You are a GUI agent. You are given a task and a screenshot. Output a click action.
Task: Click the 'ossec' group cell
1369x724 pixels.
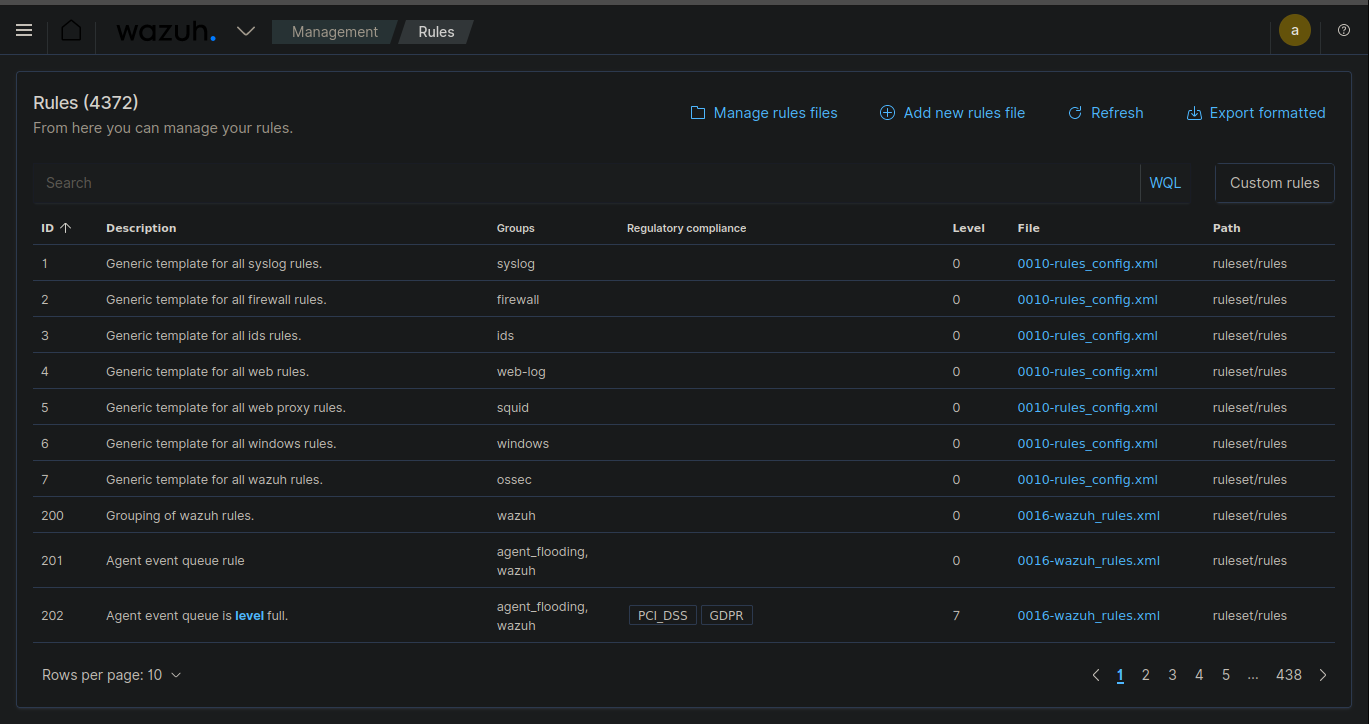(x=514, y=480)
